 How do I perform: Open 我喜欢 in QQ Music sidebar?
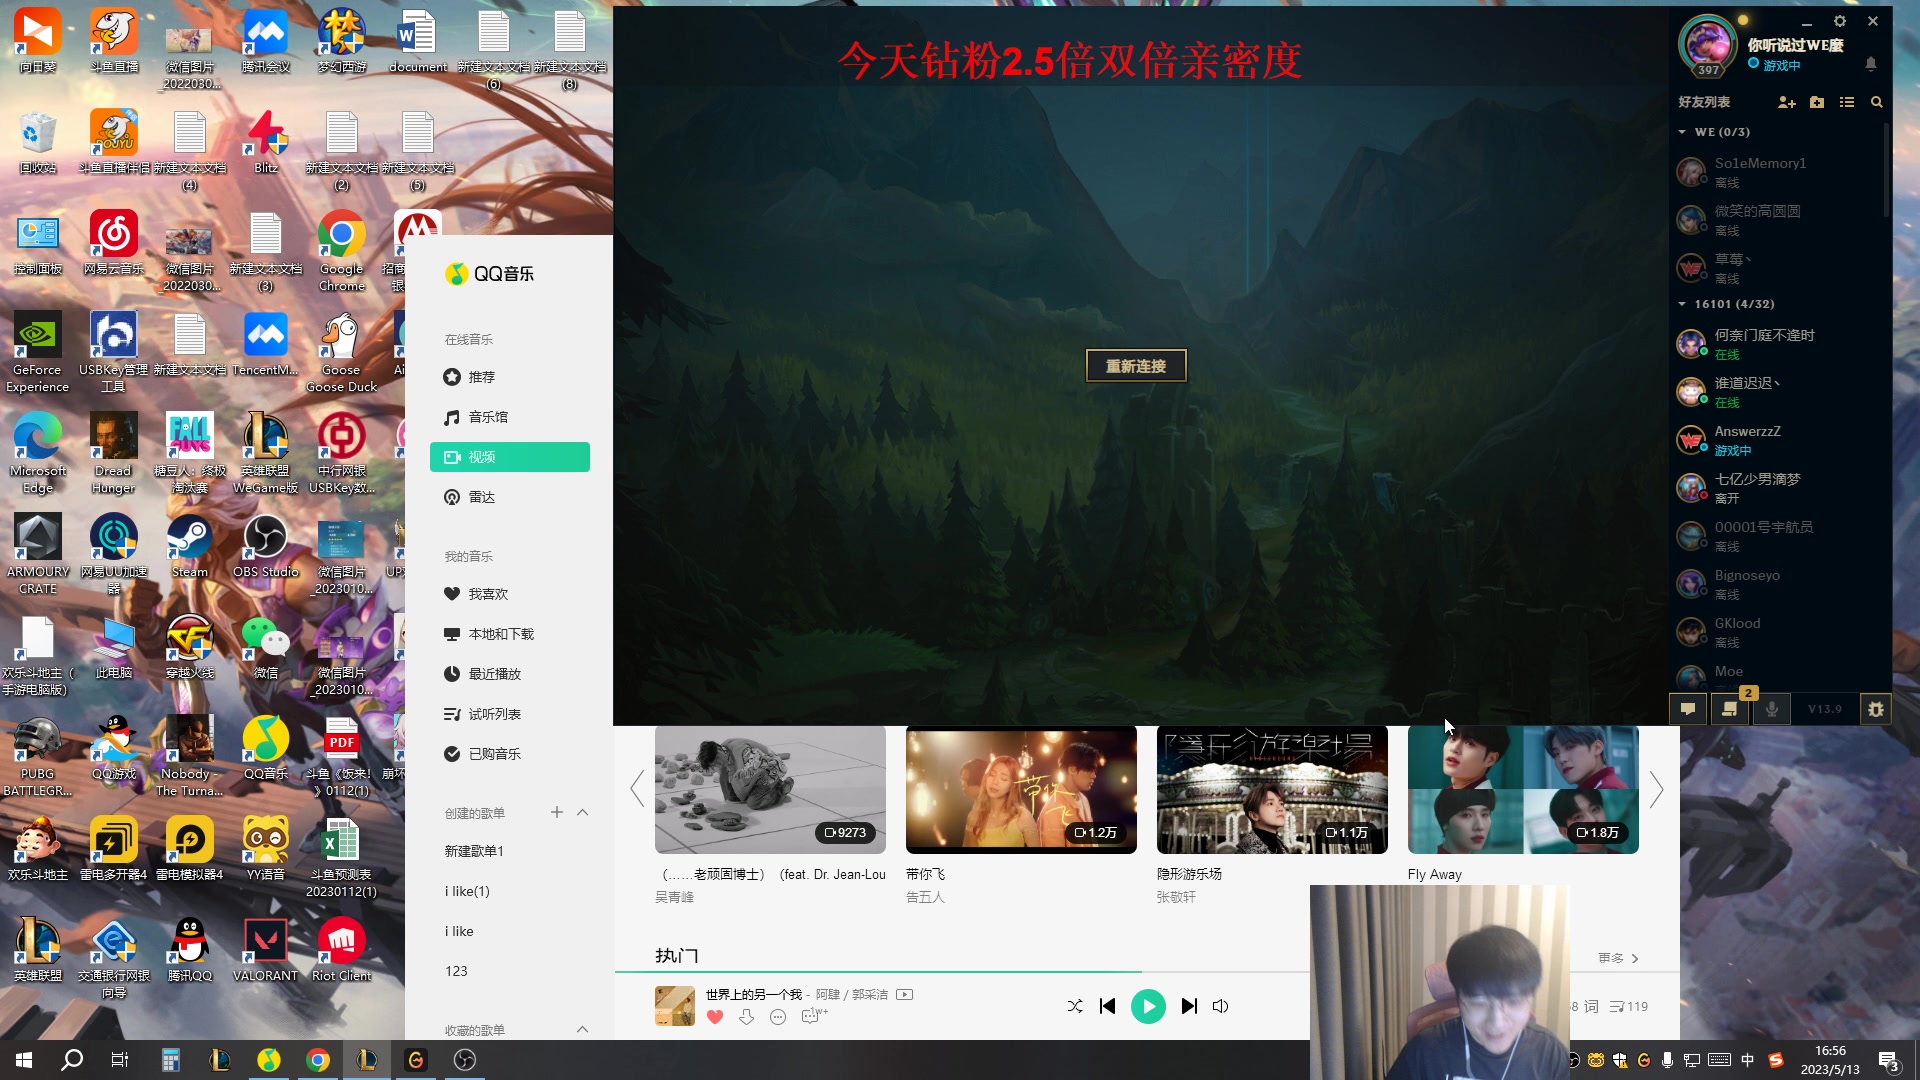pyautogui.click(x=488, y=594)
